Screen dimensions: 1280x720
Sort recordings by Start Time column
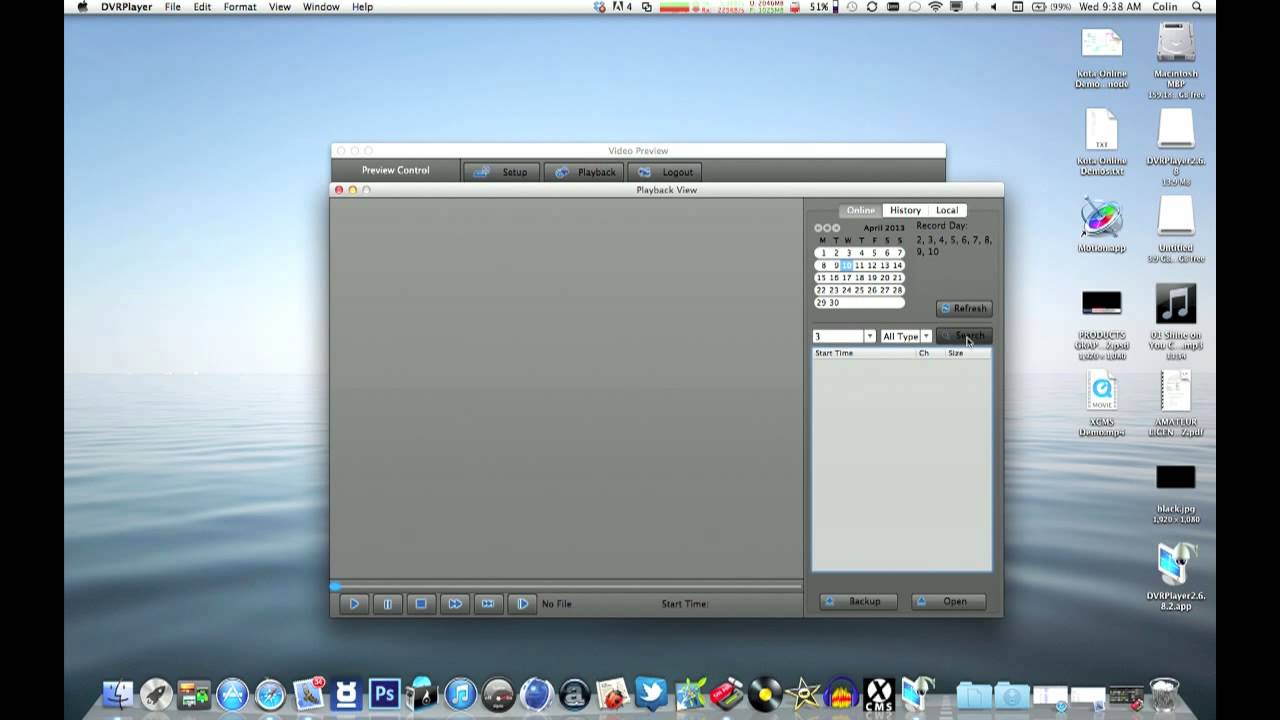pos(863,353)
